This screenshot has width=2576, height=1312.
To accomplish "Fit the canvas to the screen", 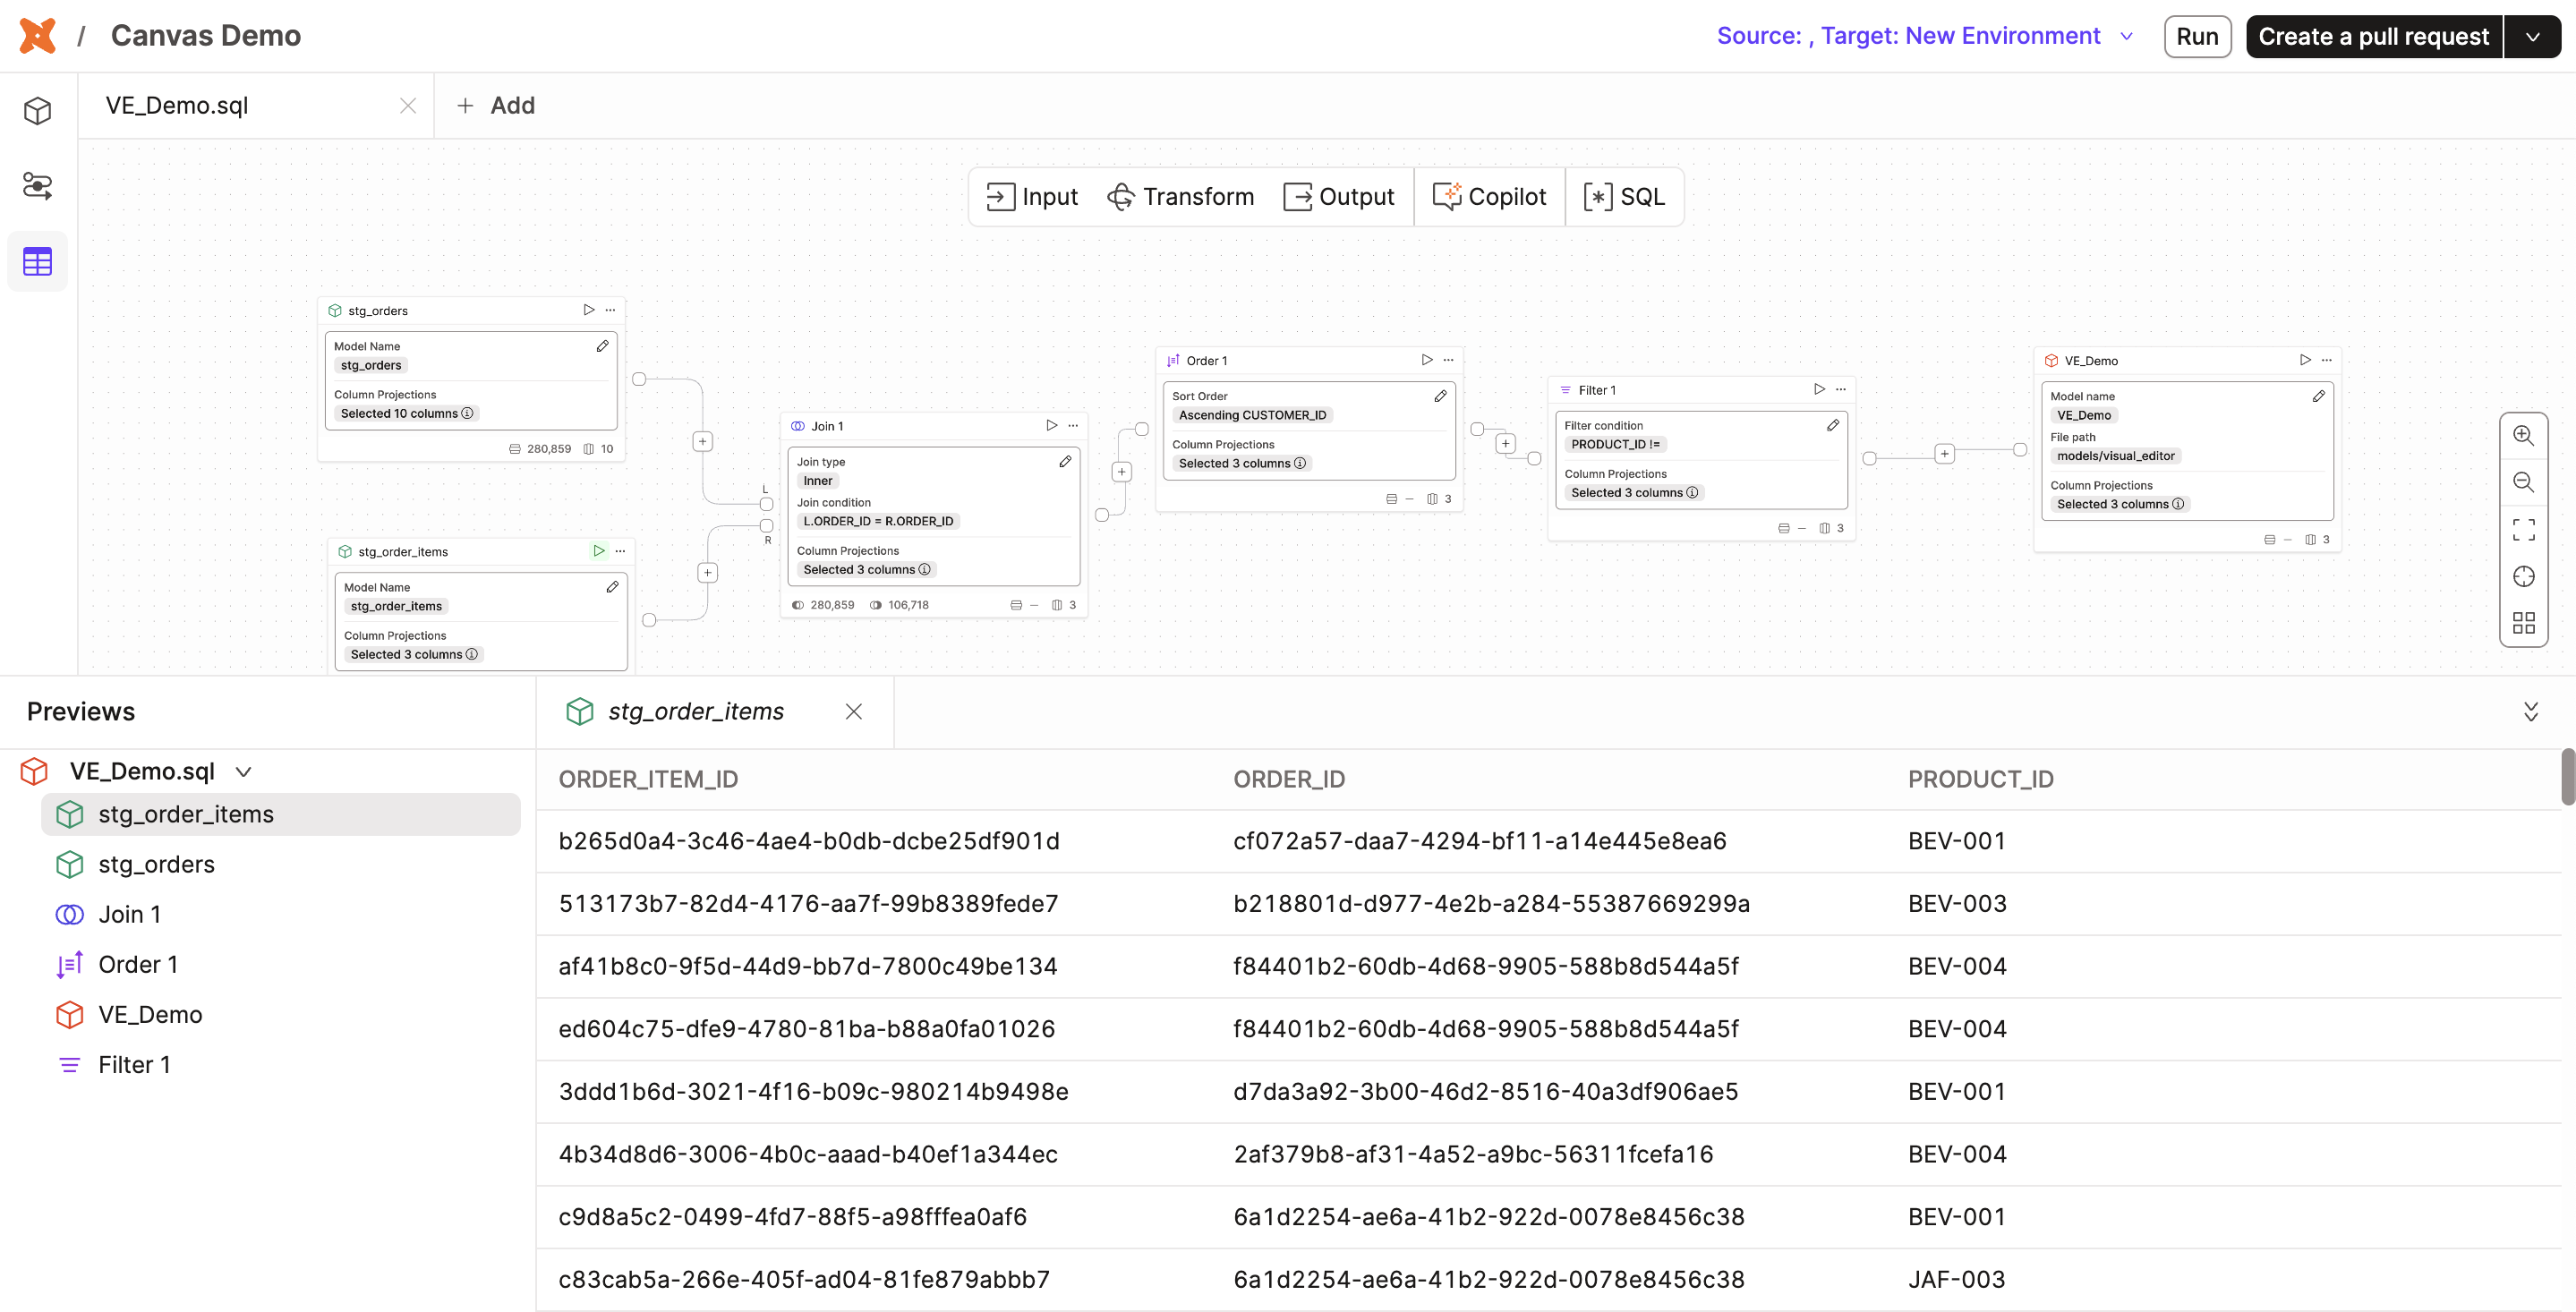I will 2524,529.
